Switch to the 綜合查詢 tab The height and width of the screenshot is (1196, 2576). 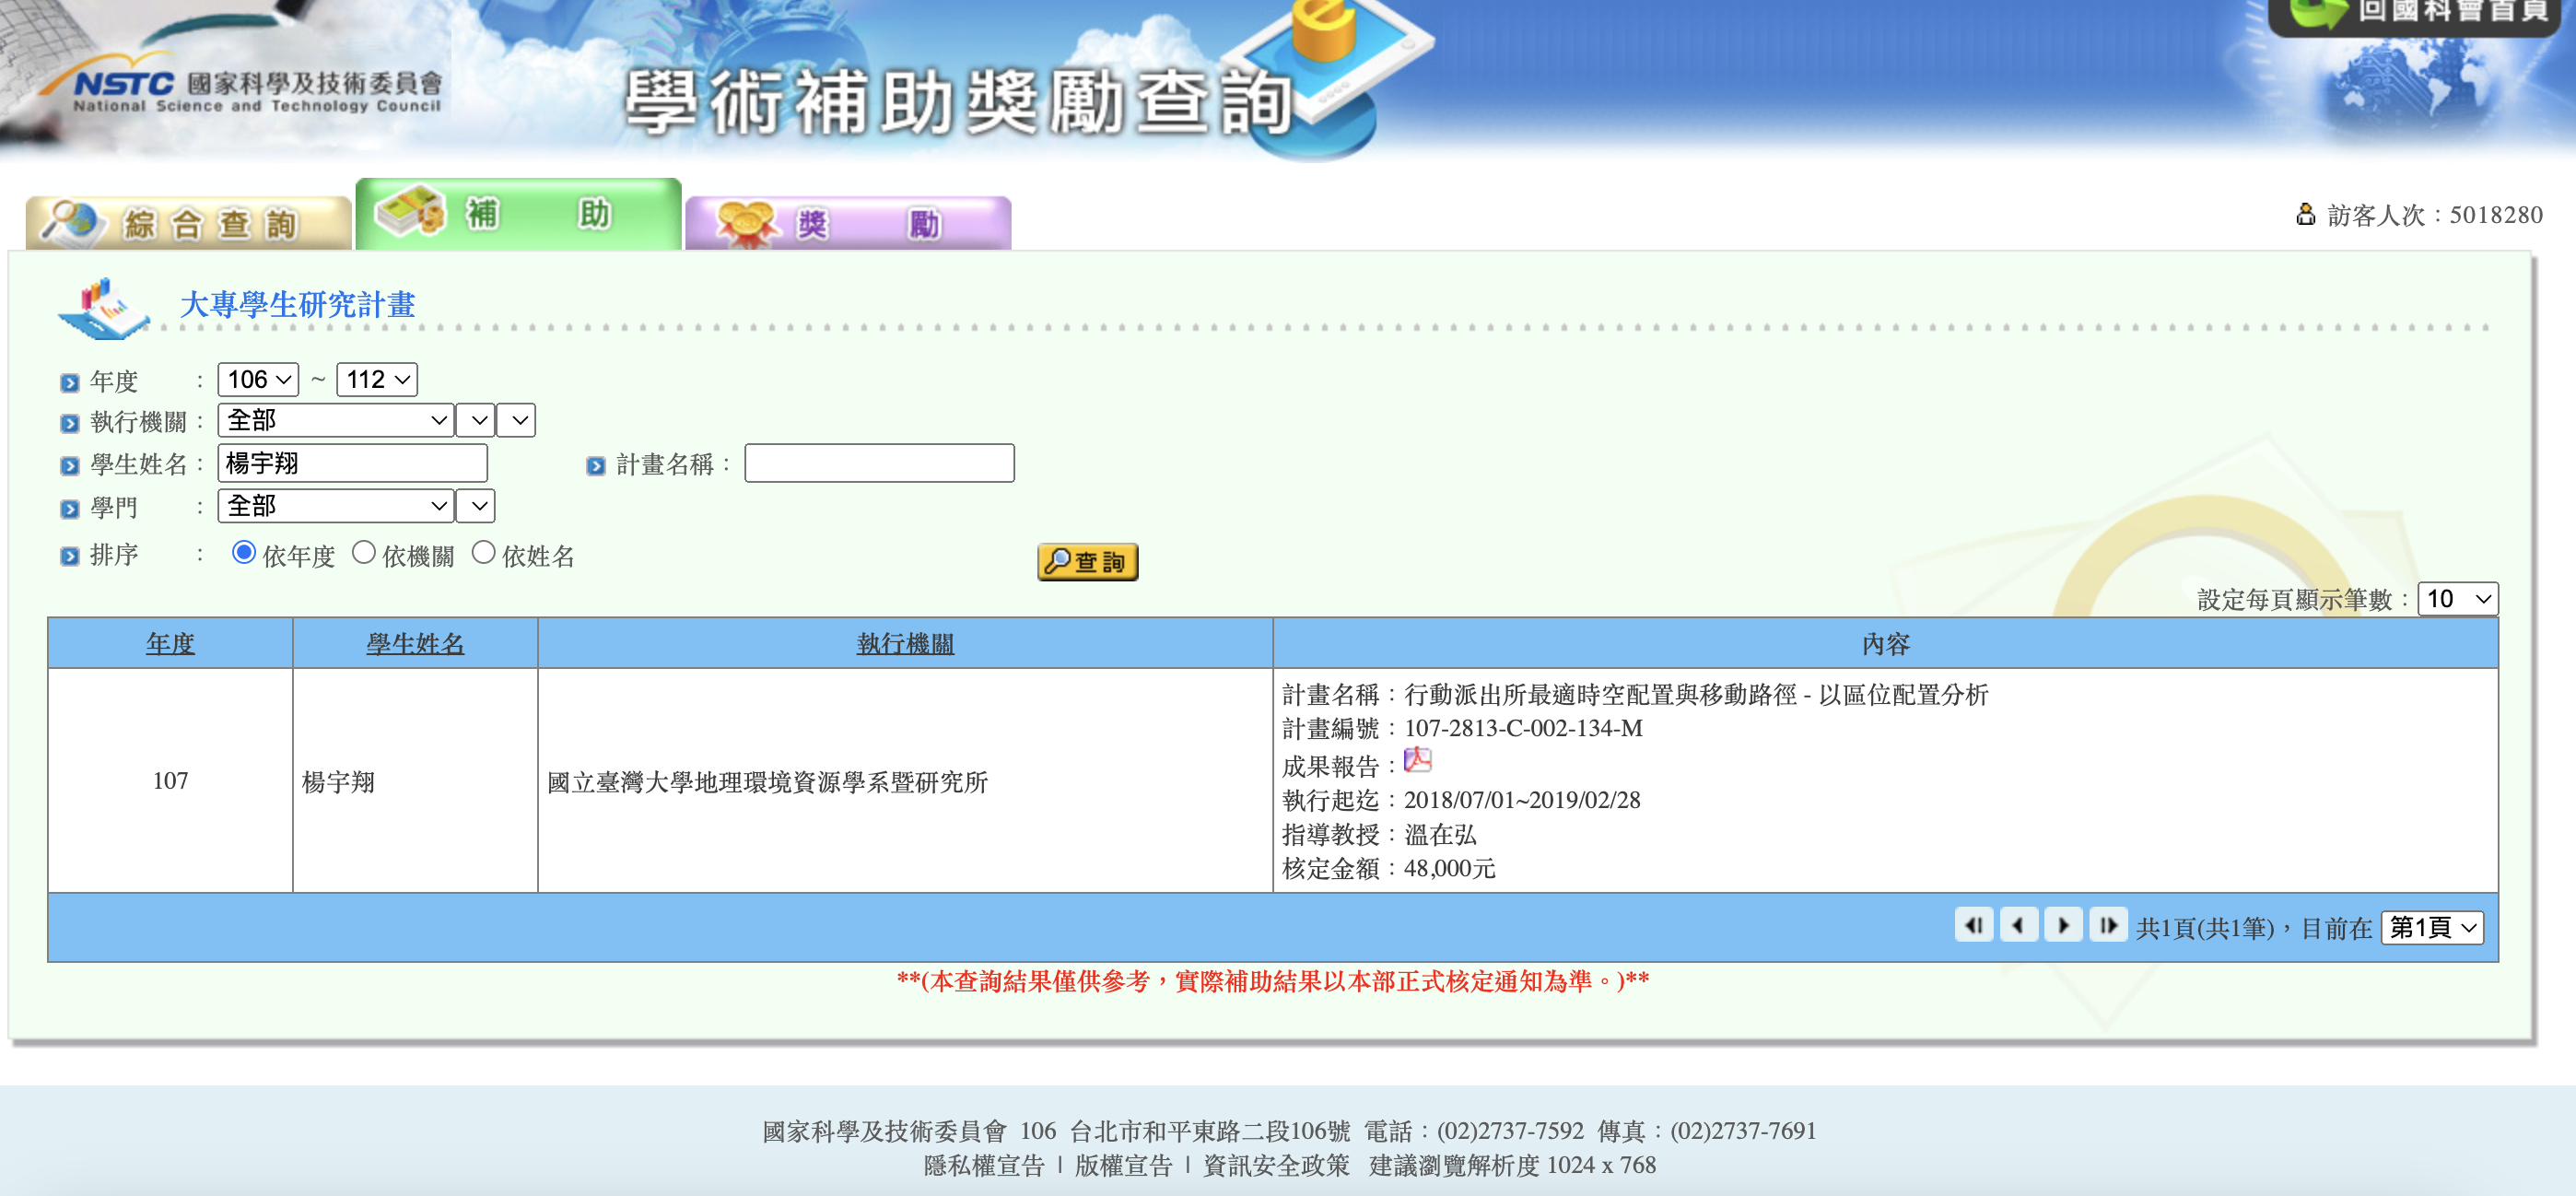188,223
